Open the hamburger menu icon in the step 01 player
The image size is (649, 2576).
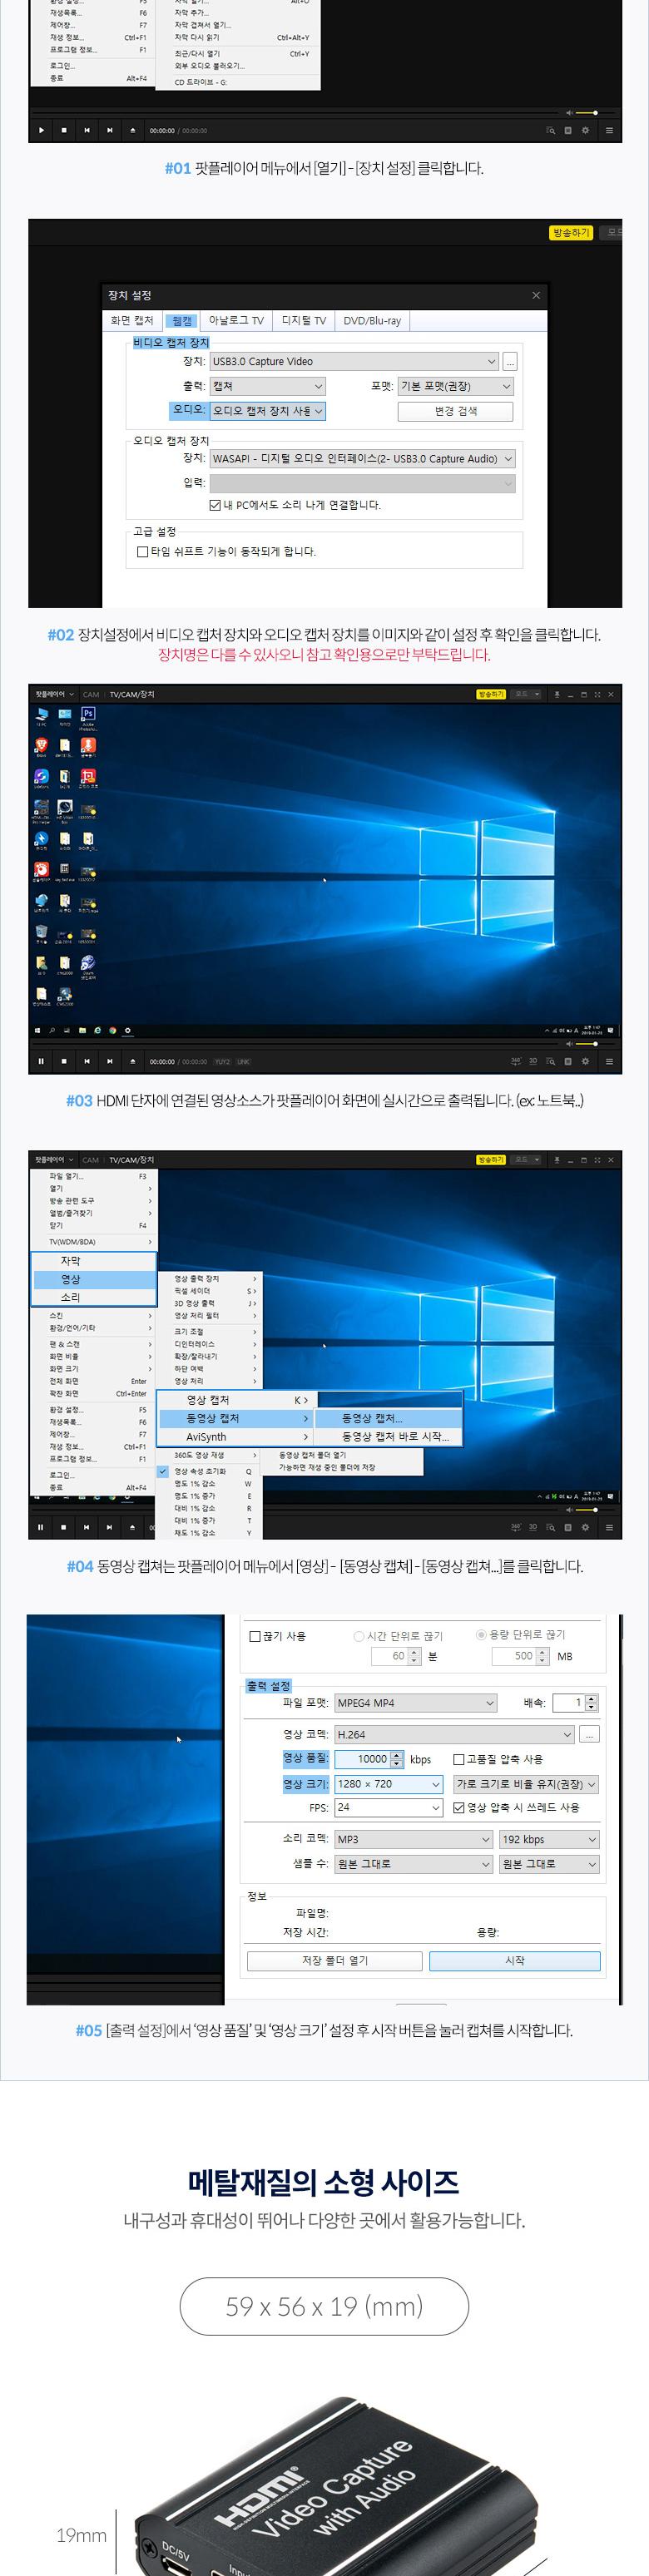click(x=609, y=130)
